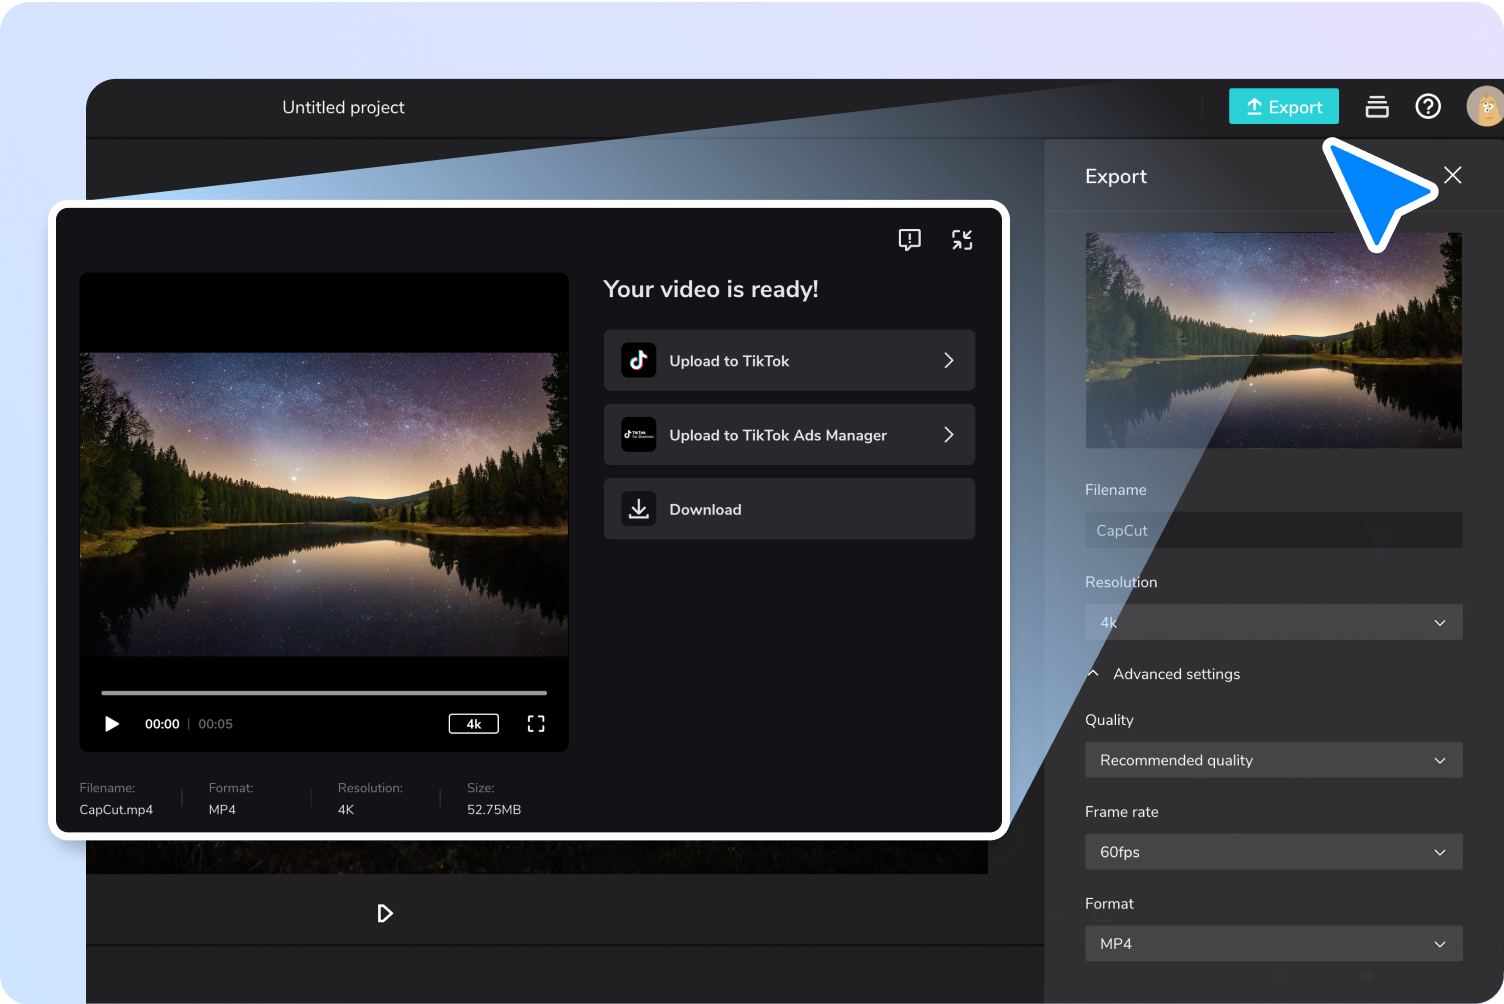The image size is (1504, 1004).
Task: Click the Filename input field
Action: pyautogui.click(x=1273, y=530)
